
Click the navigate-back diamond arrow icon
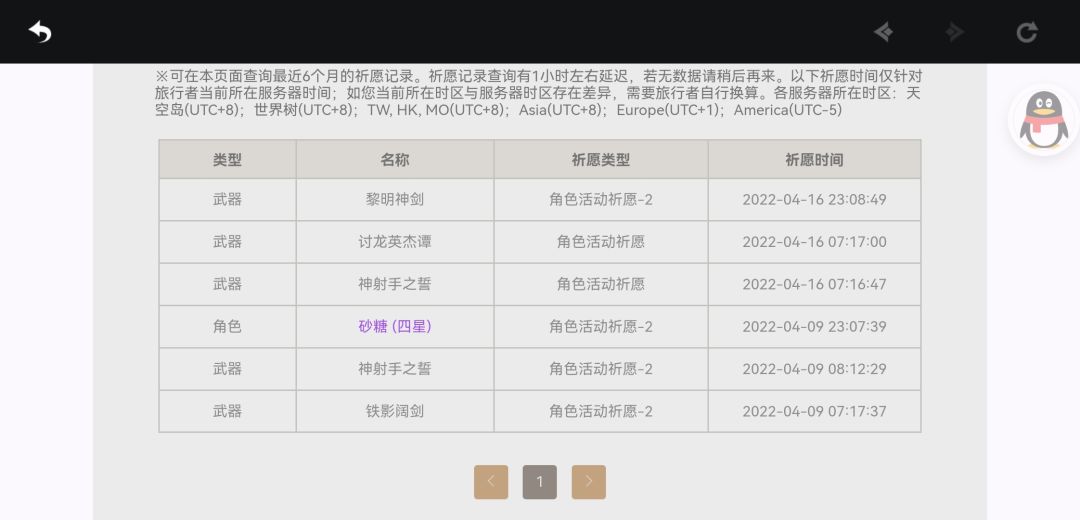[884, 32]
